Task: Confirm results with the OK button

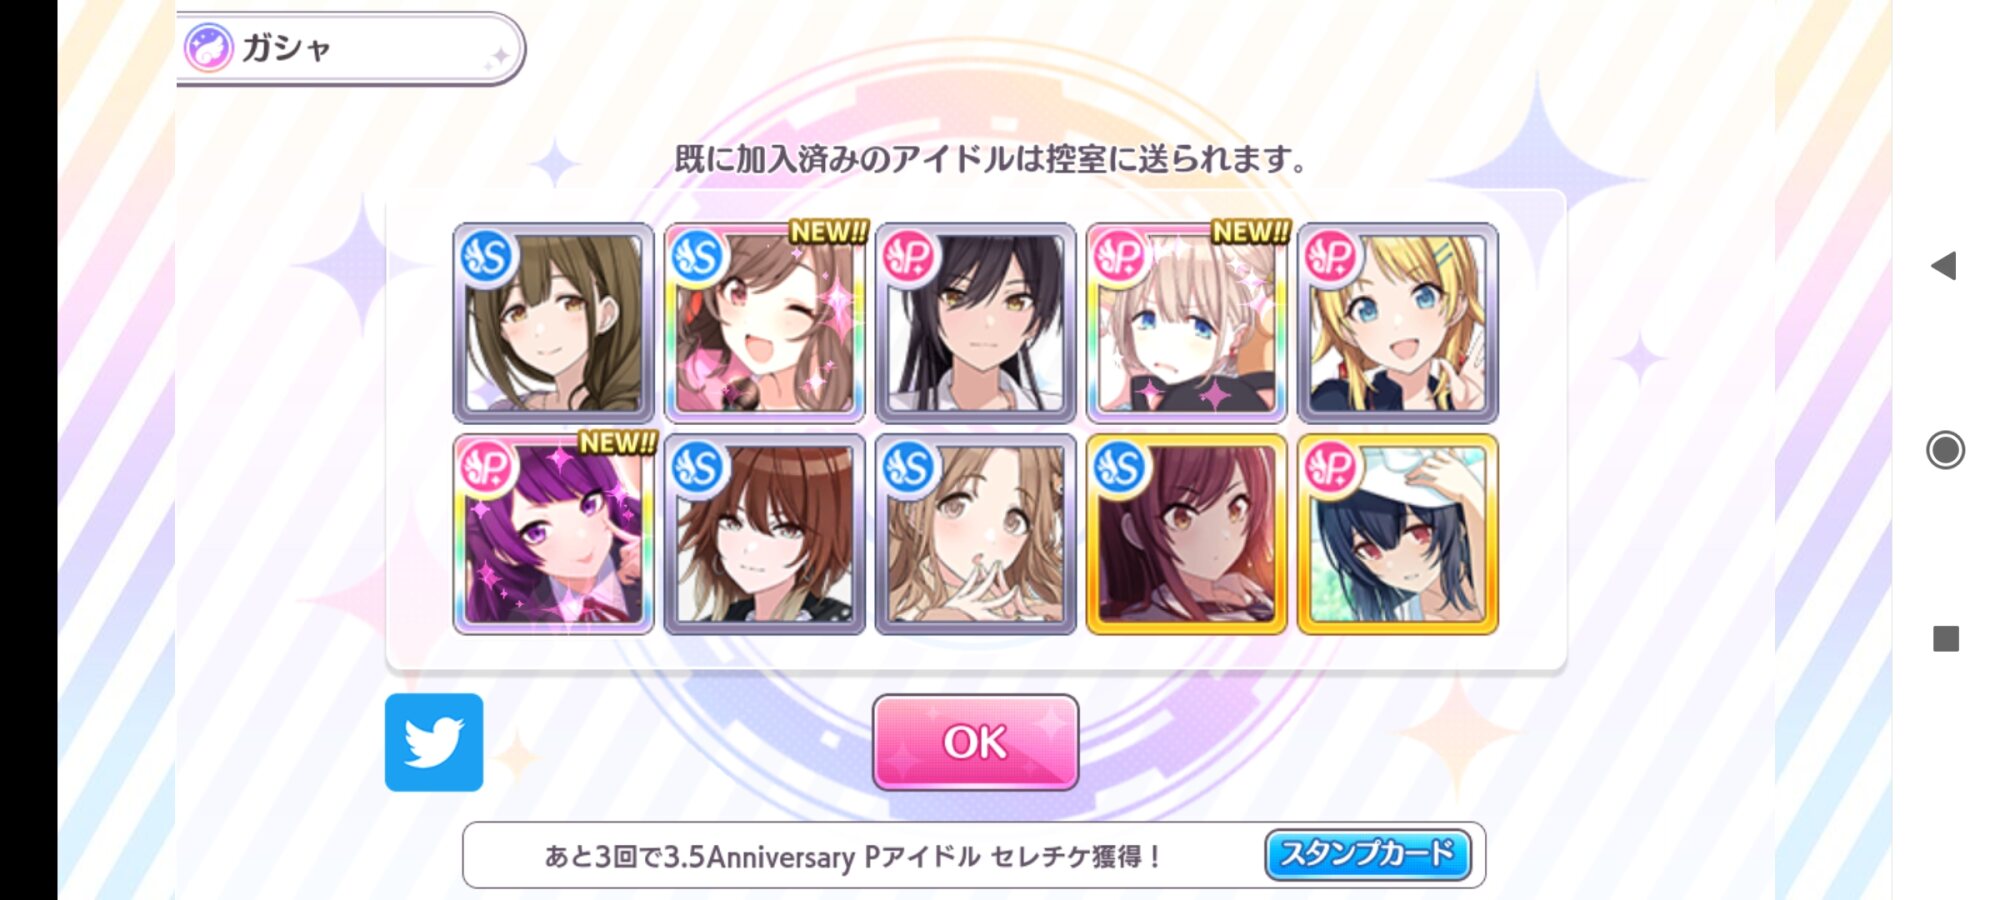Action: pos(975,742)
